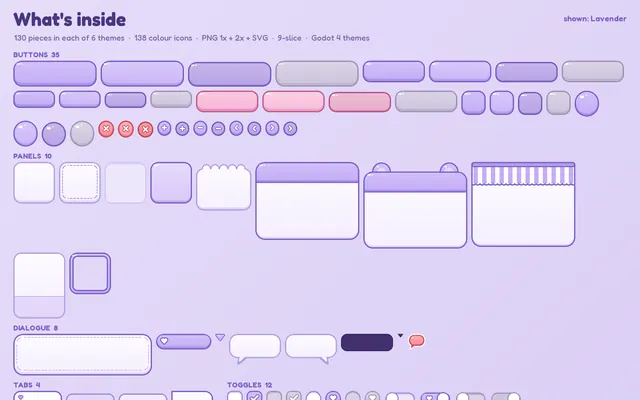Click the heart name tag pill
This screenshot has height=400, width=640.
pos(184,342)
